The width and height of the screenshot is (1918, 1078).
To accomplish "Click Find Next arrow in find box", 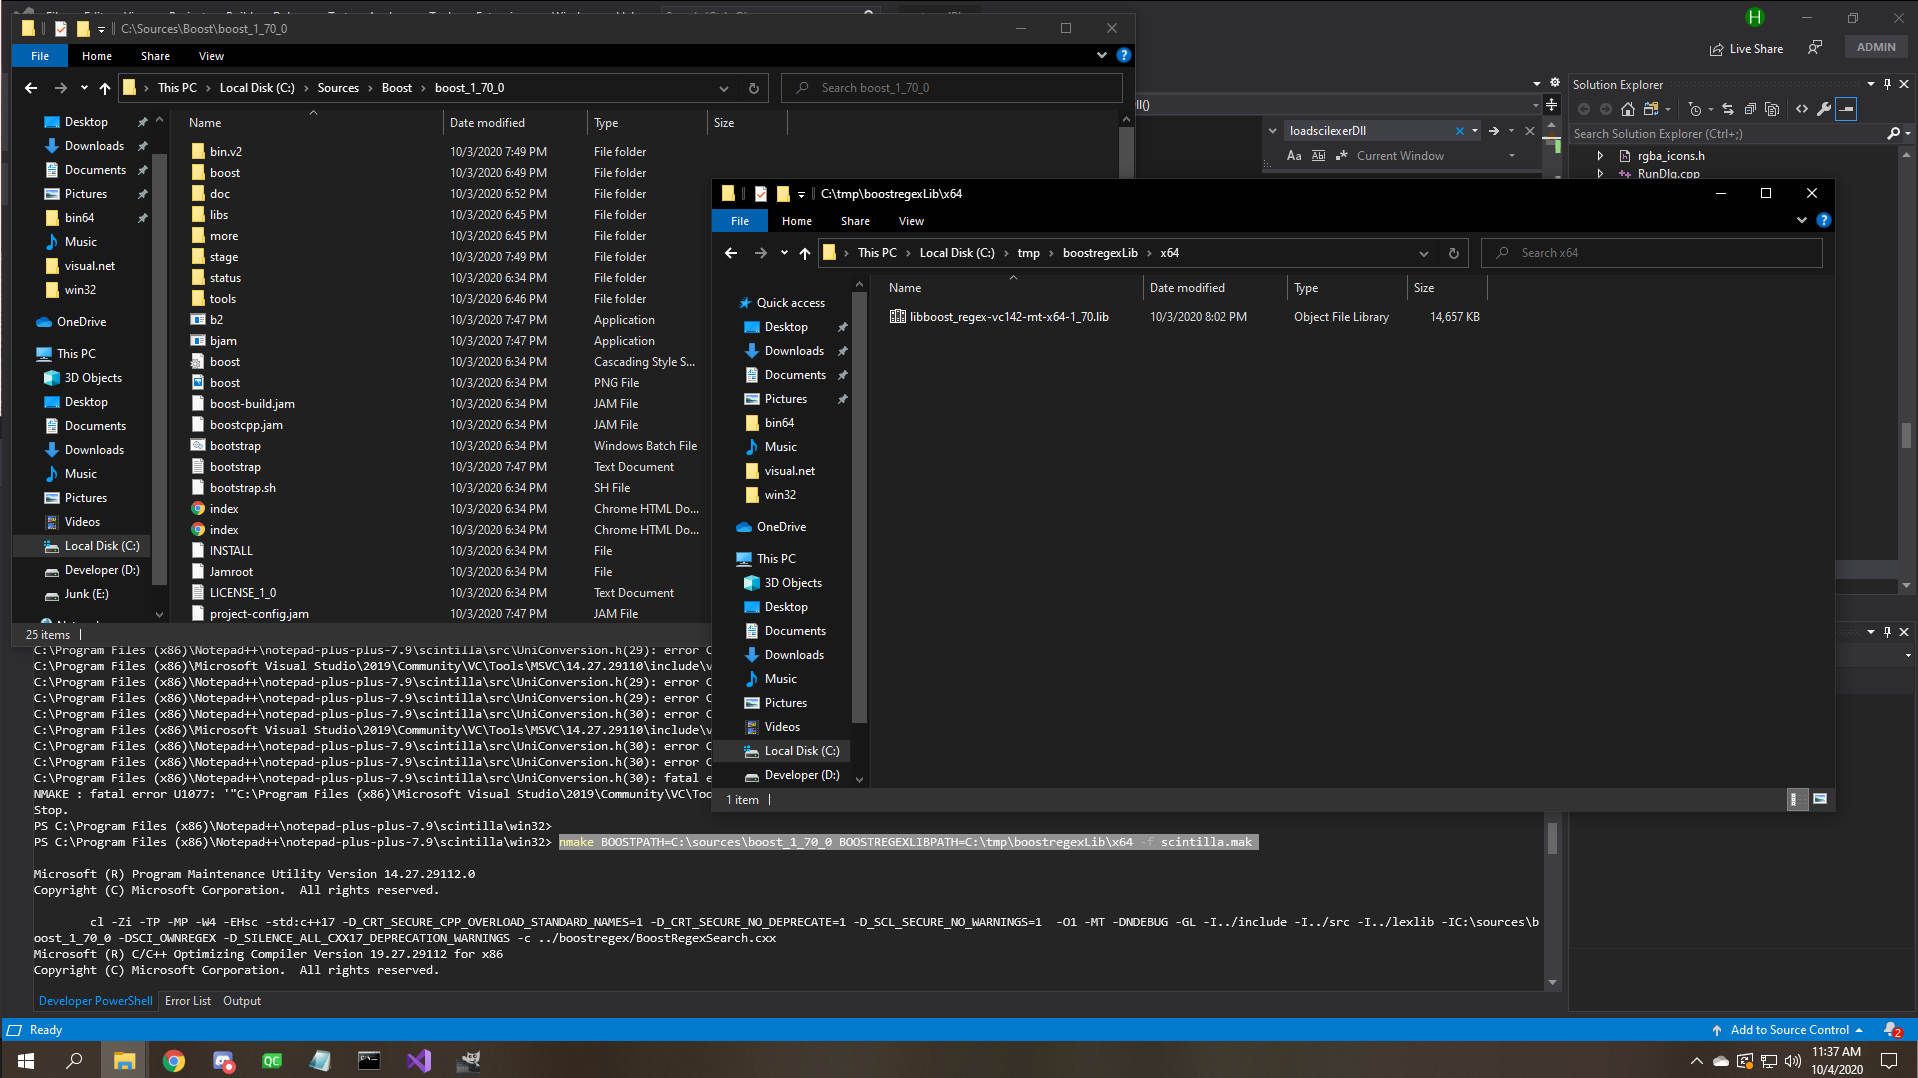I will 1493,131.
